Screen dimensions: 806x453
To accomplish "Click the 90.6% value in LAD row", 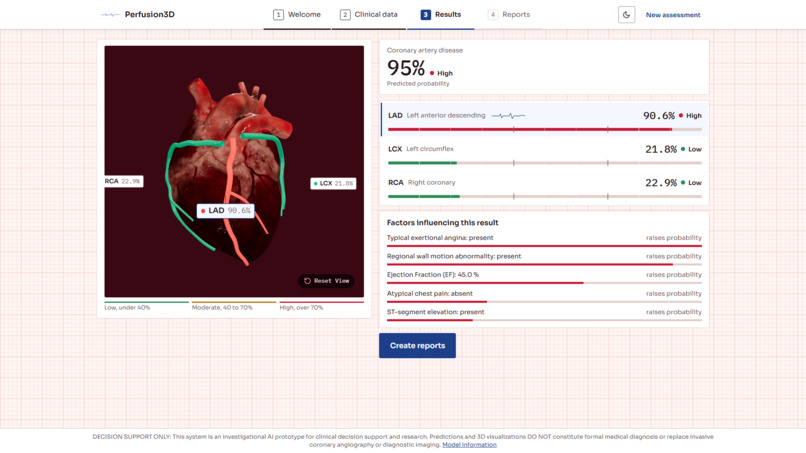I will tap(658, 116).
